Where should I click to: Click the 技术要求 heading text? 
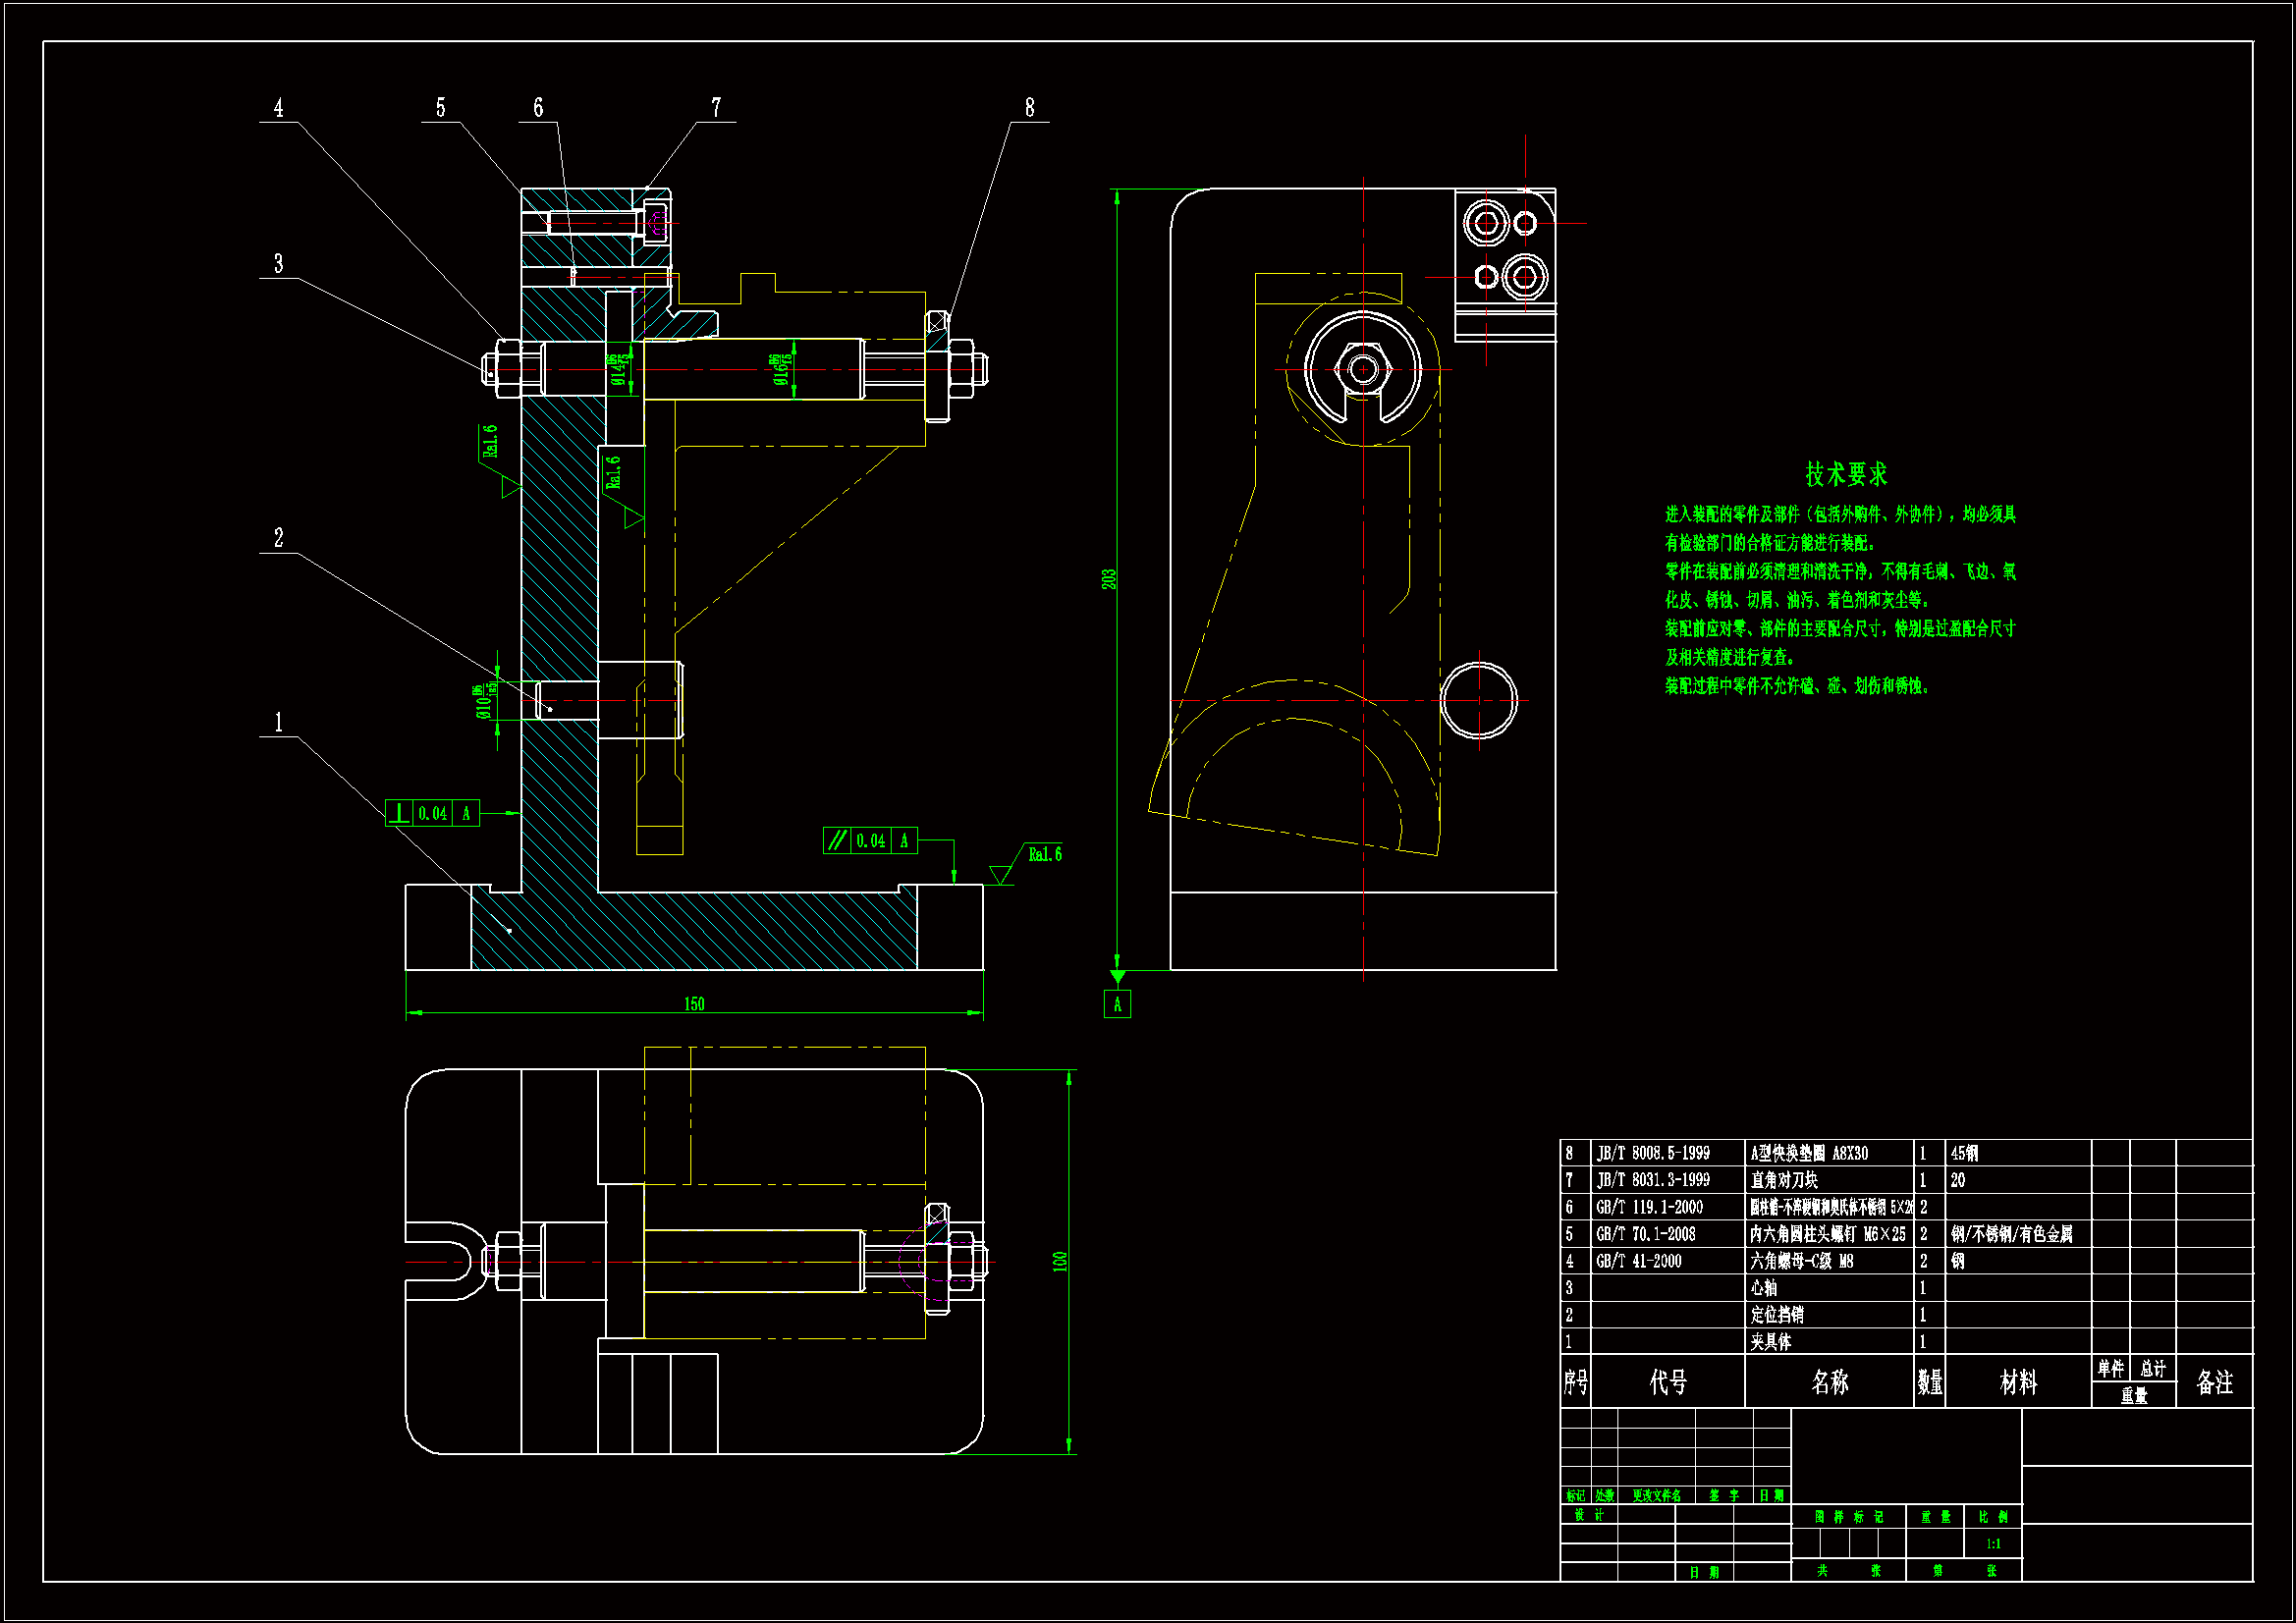[x=1846, y=474]
